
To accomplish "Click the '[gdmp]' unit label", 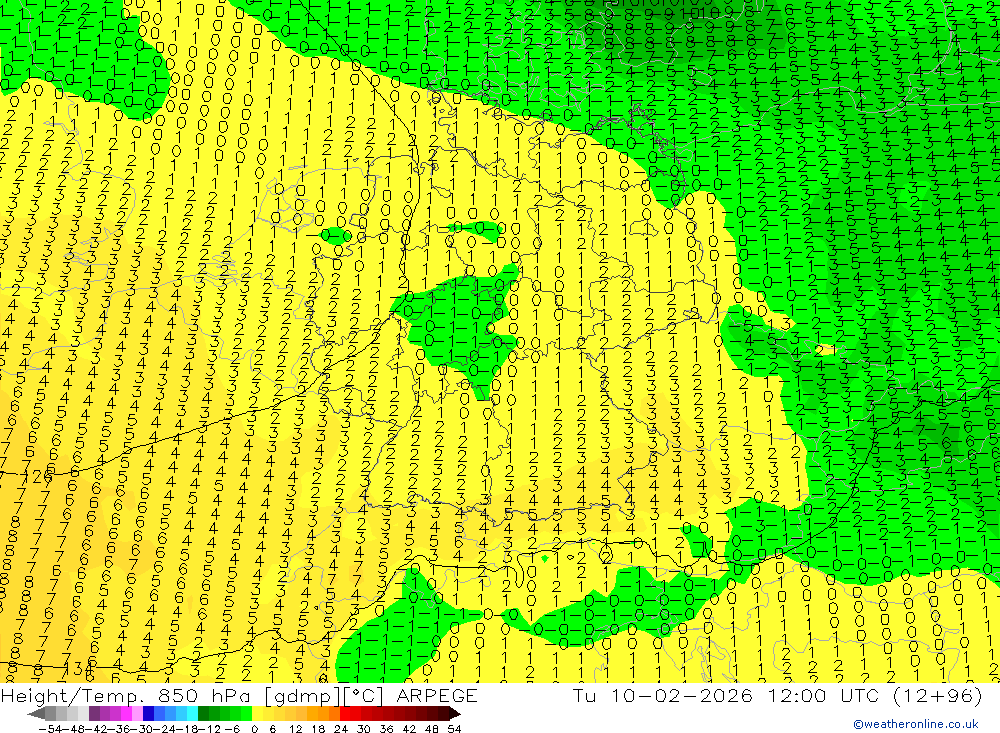I will point(302,695).
